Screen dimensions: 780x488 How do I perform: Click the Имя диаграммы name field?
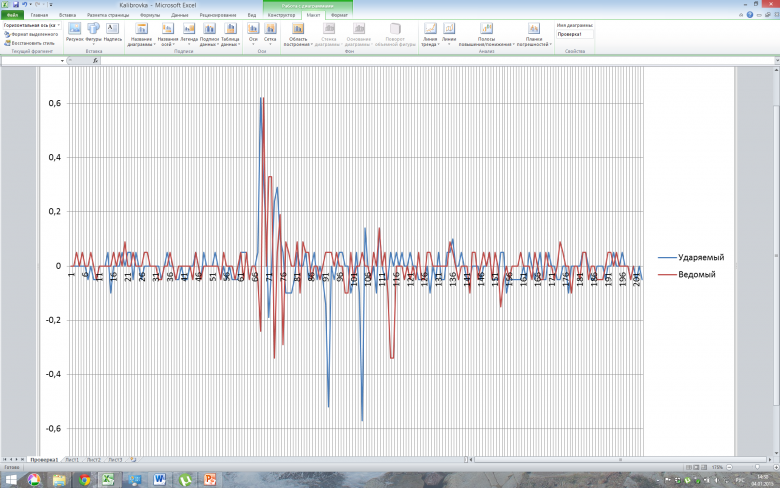click(x=575, y=34)
